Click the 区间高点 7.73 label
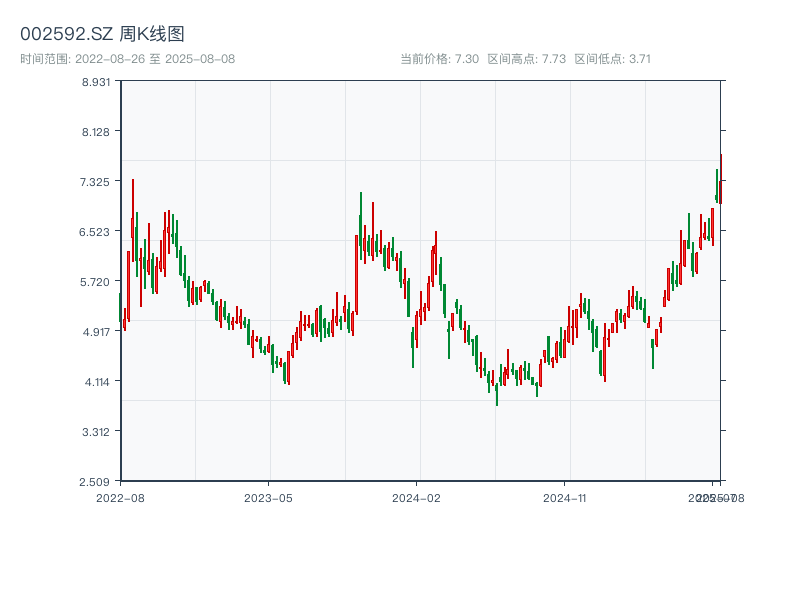 click(x=527, y=59)
